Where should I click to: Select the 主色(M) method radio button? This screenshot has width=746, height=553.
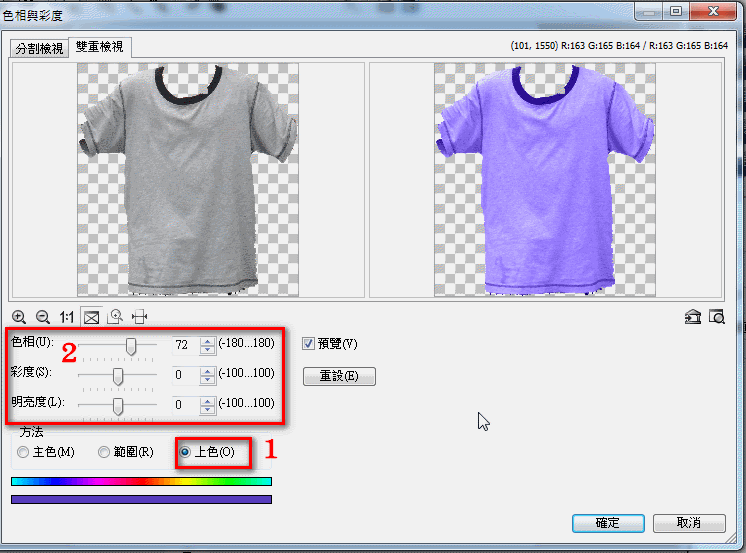coord(23,452)
